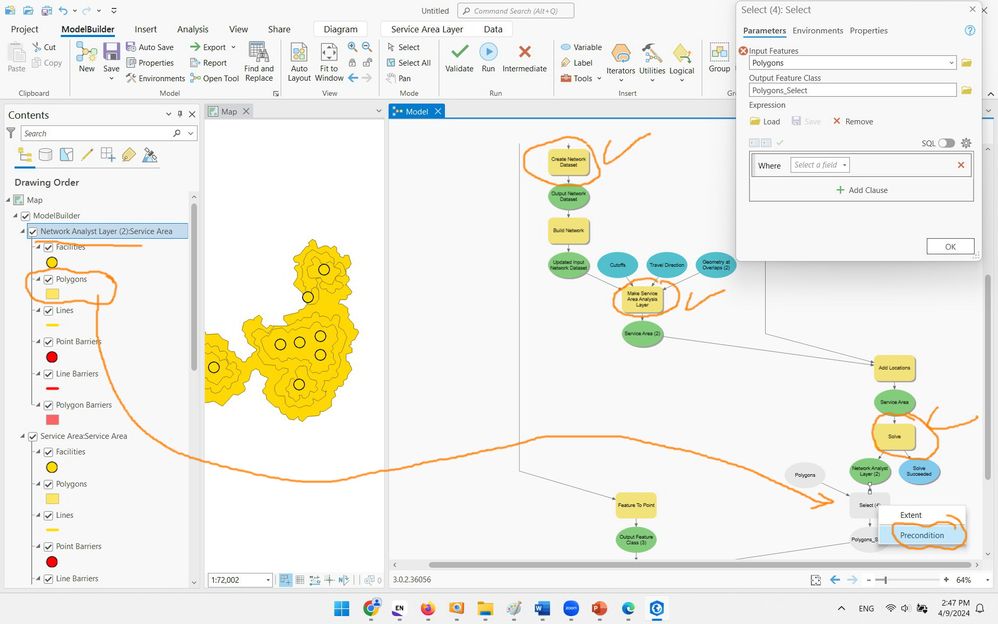The image size is (998, 624).
Task: Browse for Input Features folder icon
Action: 966,63
